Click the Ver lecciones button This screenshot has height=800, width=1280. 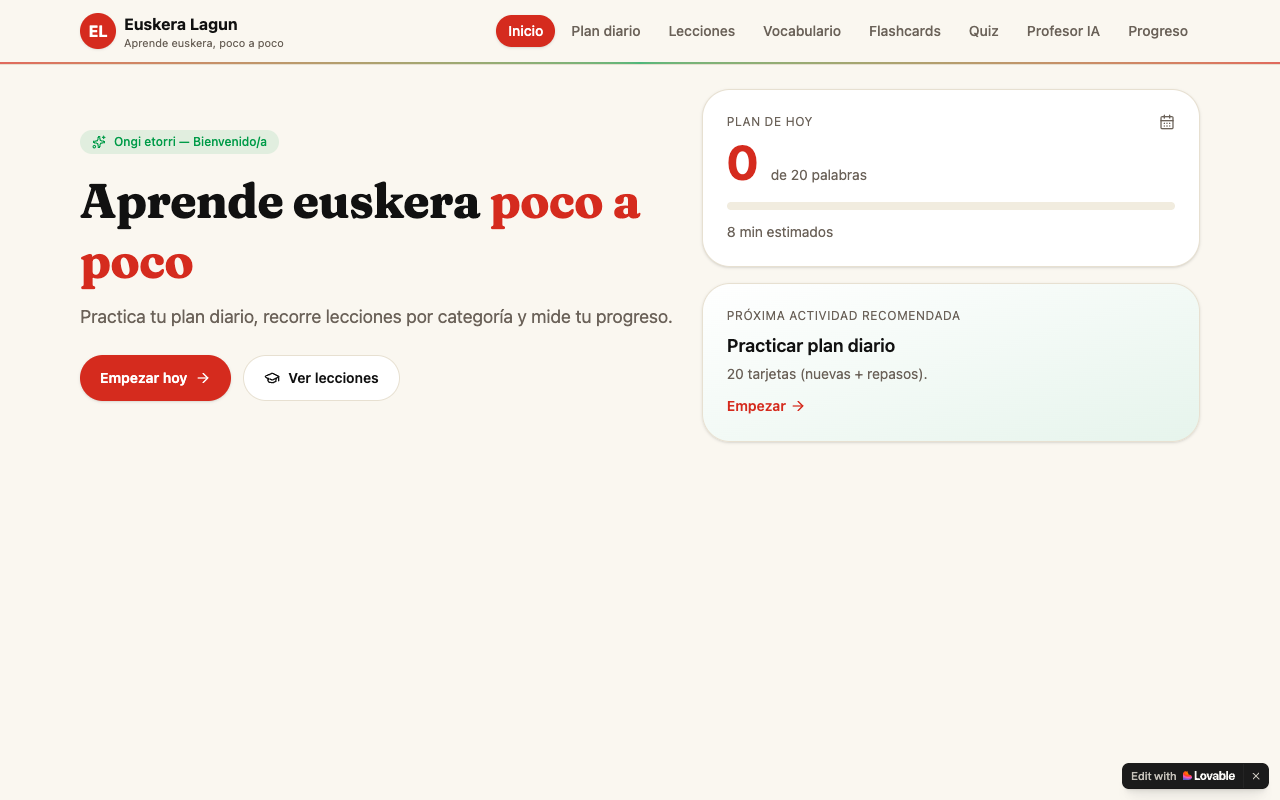(x=321, y=378)
